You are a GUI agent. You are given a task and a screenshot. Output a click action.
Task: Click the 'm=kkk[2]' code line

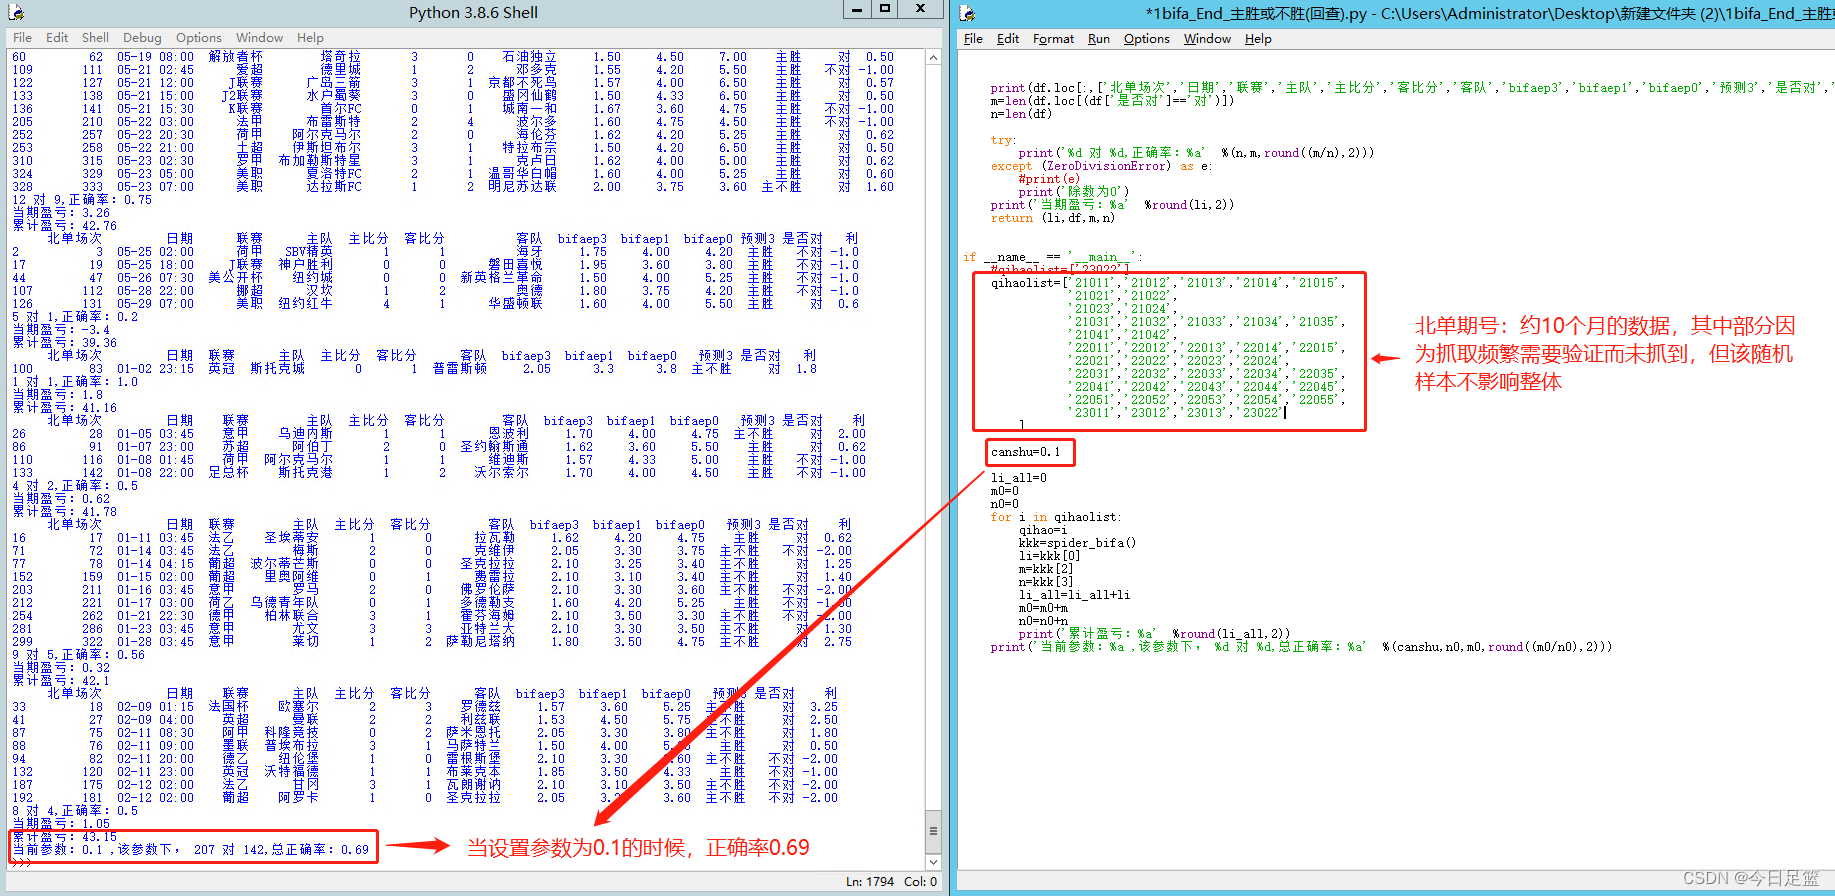coord(1046,569)
